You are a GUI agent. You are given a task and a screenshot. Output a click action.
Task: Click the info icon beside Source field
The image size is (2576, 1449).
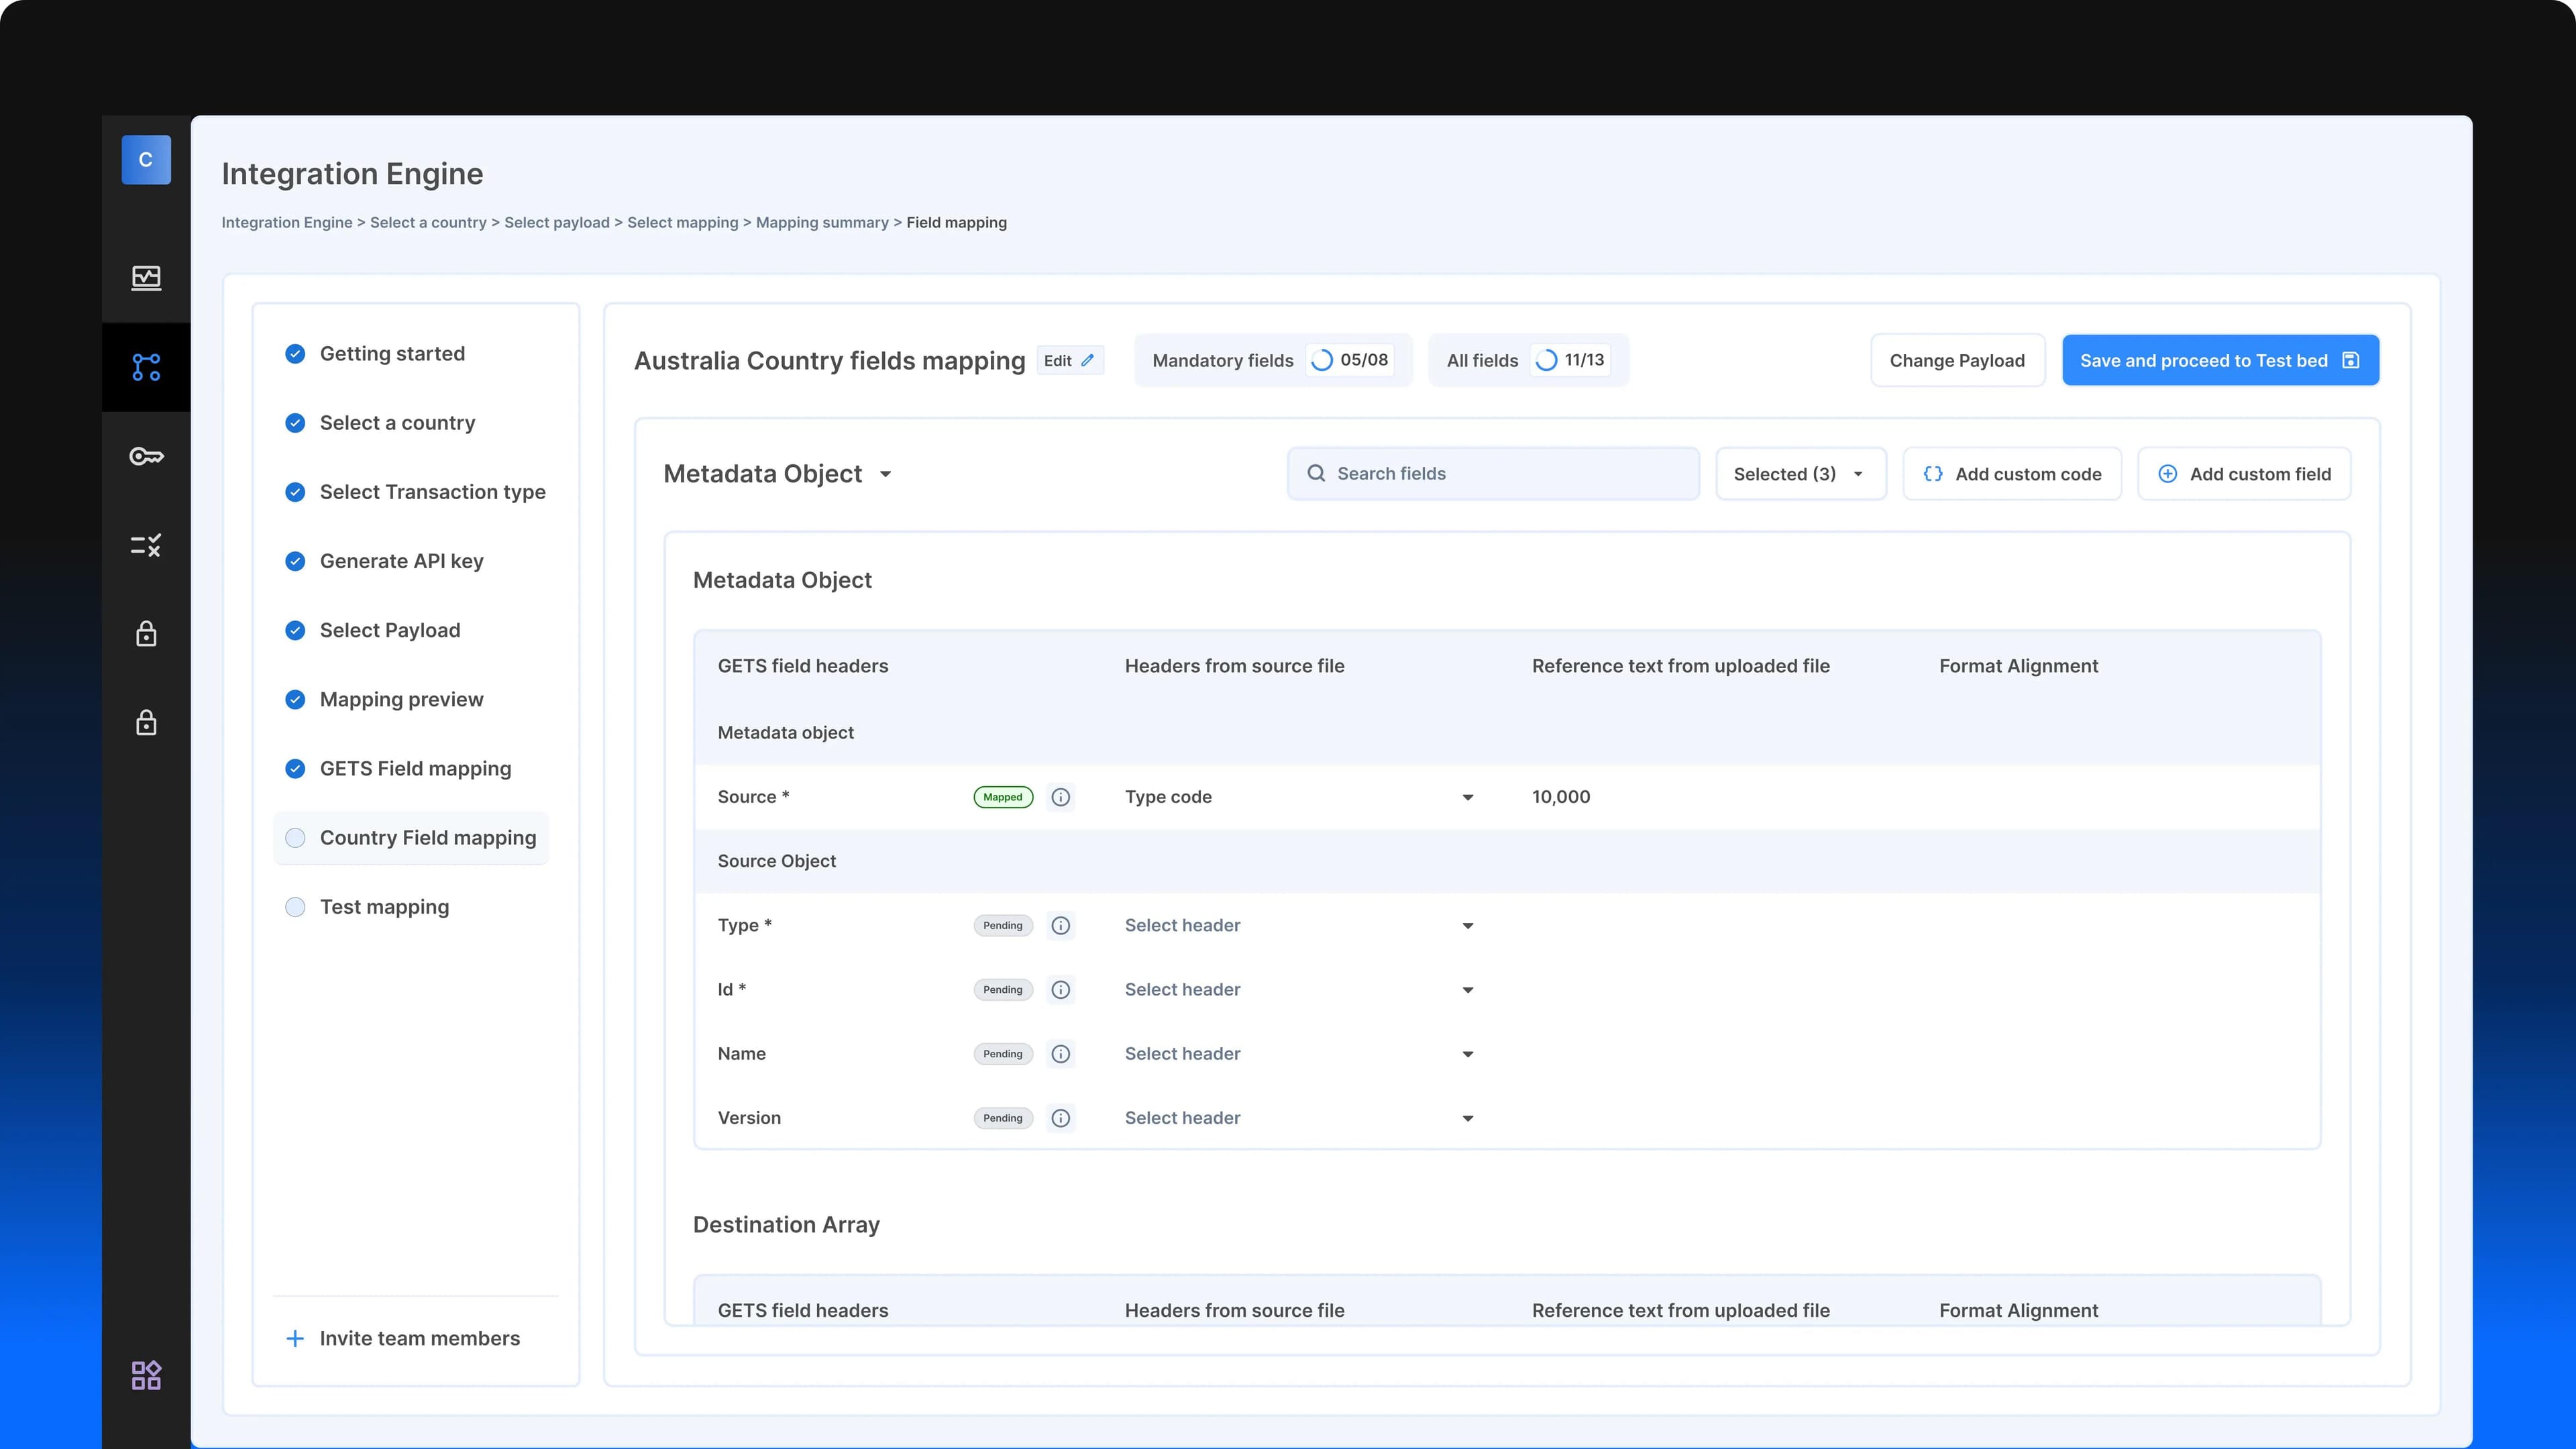tap(1061, 797)
